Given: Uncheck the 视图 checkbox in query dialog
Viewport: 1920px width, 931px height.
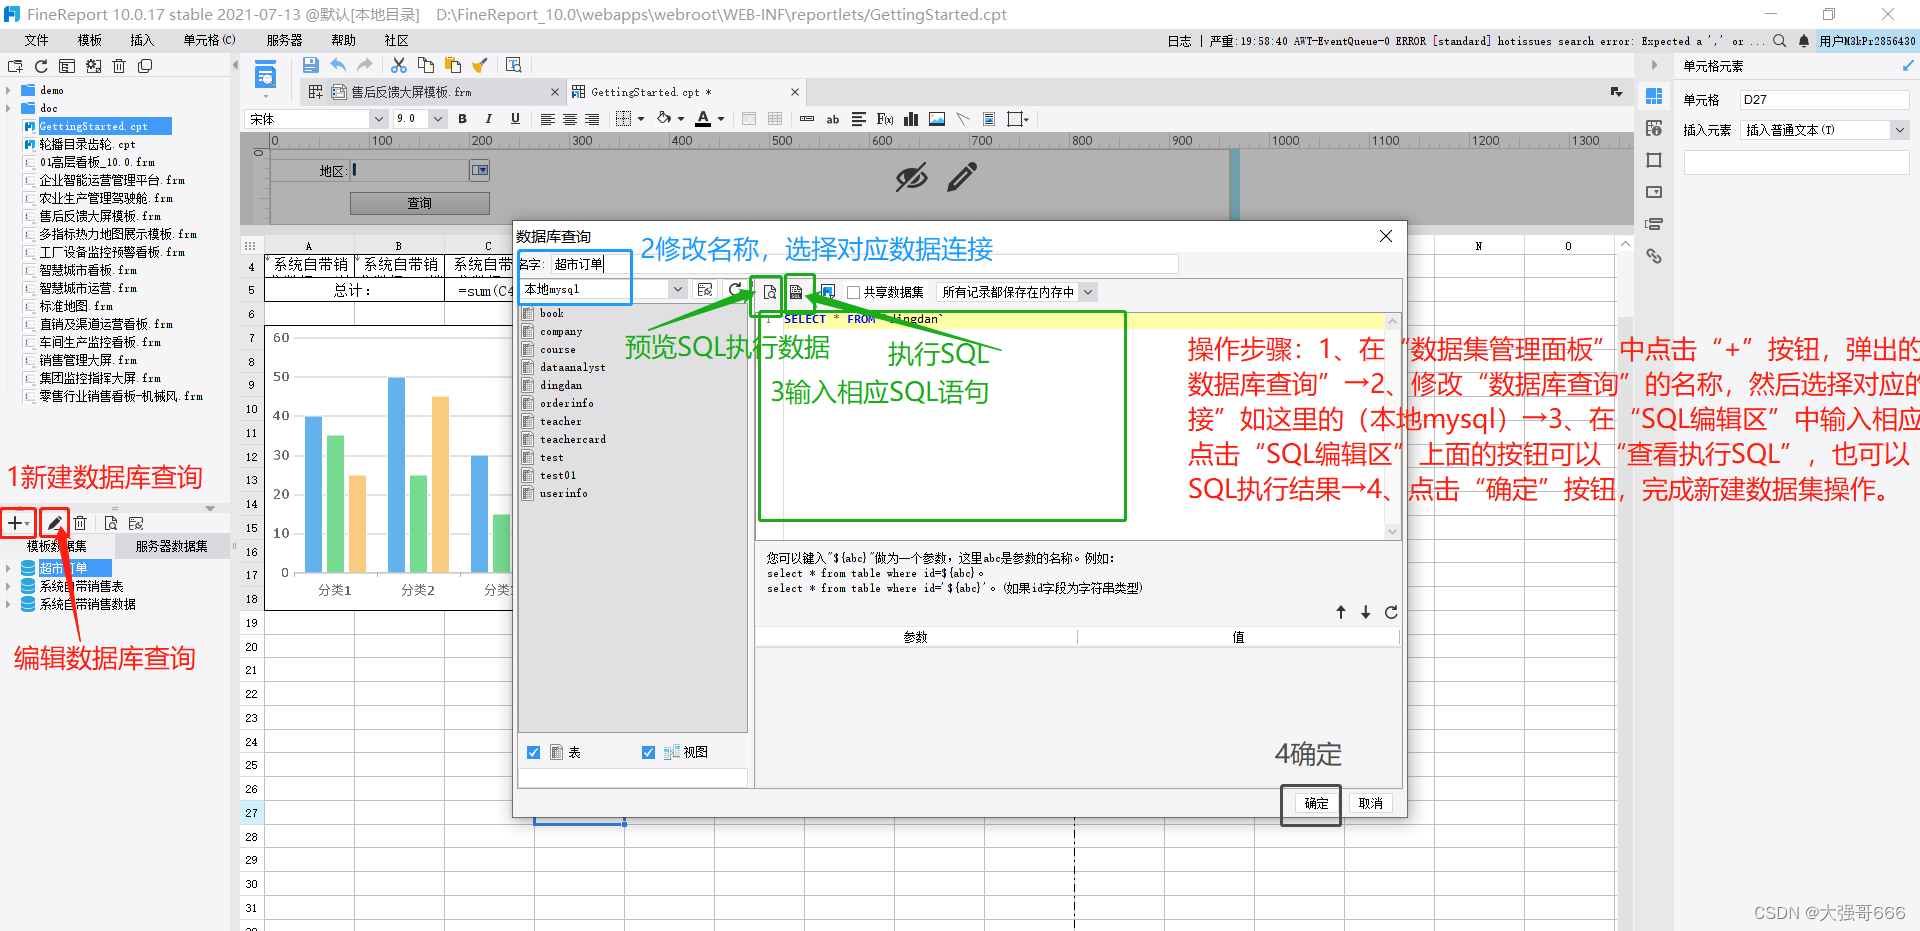Looking at the screenshot, I should (x=648, y=752).
